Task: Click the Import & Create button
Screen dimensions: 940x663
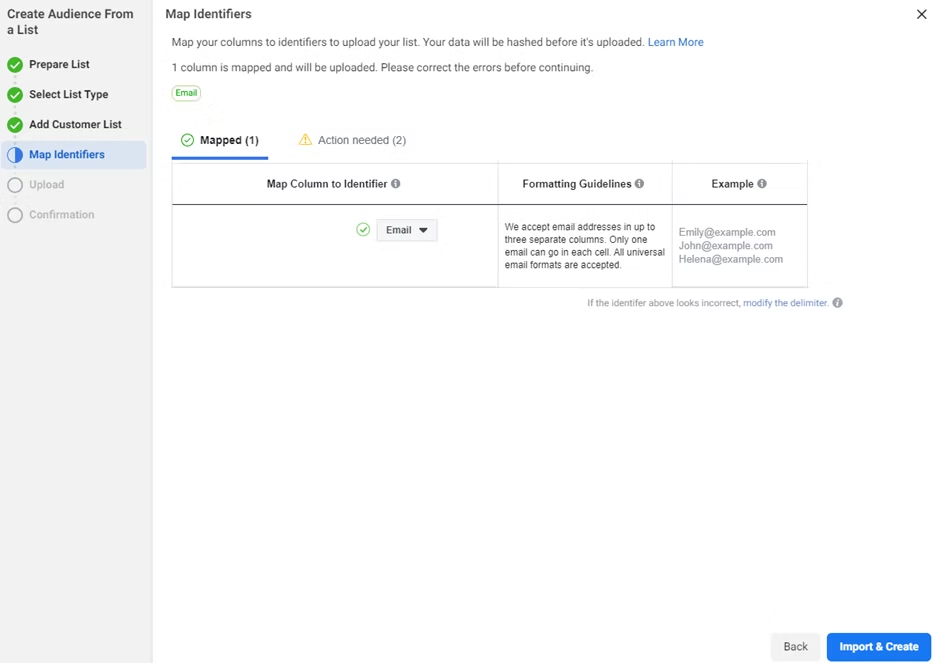Action: (878, 647)
